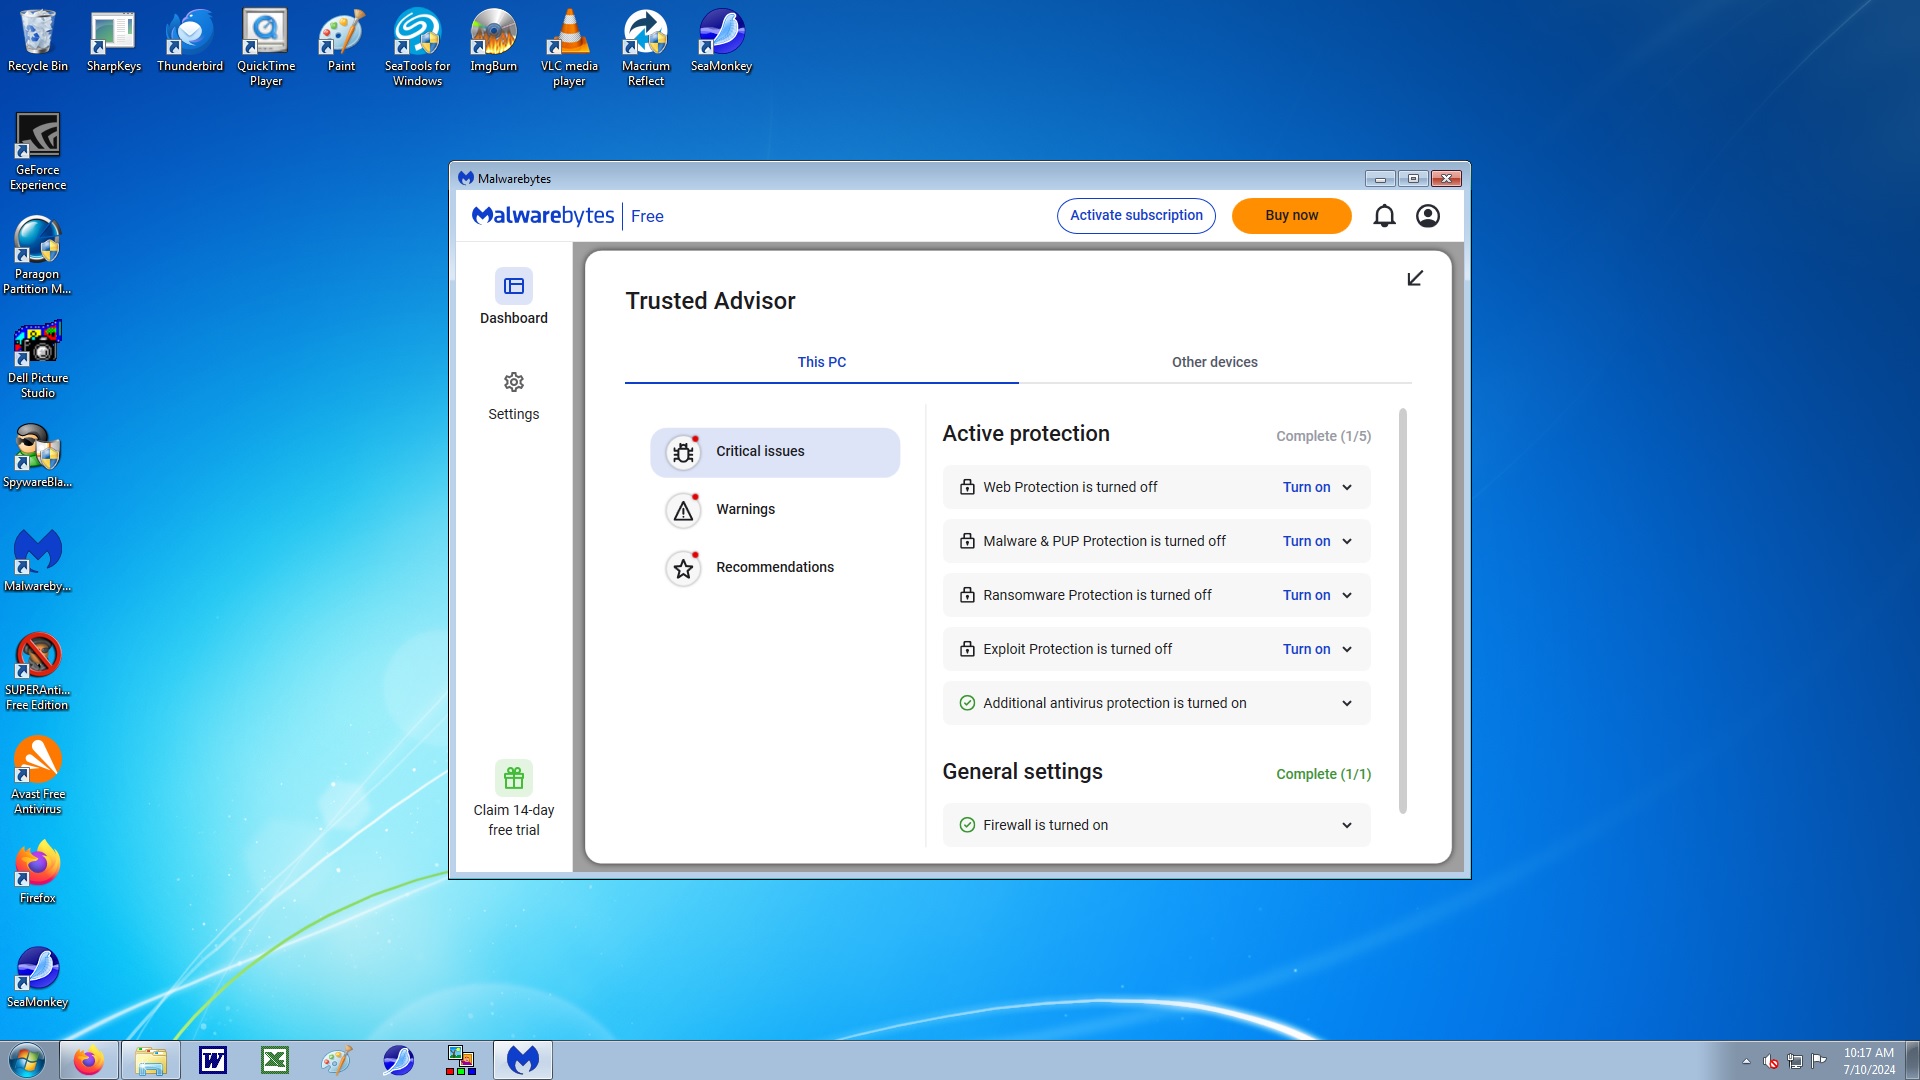Open Paragon Partition Manager shortcut
This screenshot has width=1920, height=1080.
37,256
